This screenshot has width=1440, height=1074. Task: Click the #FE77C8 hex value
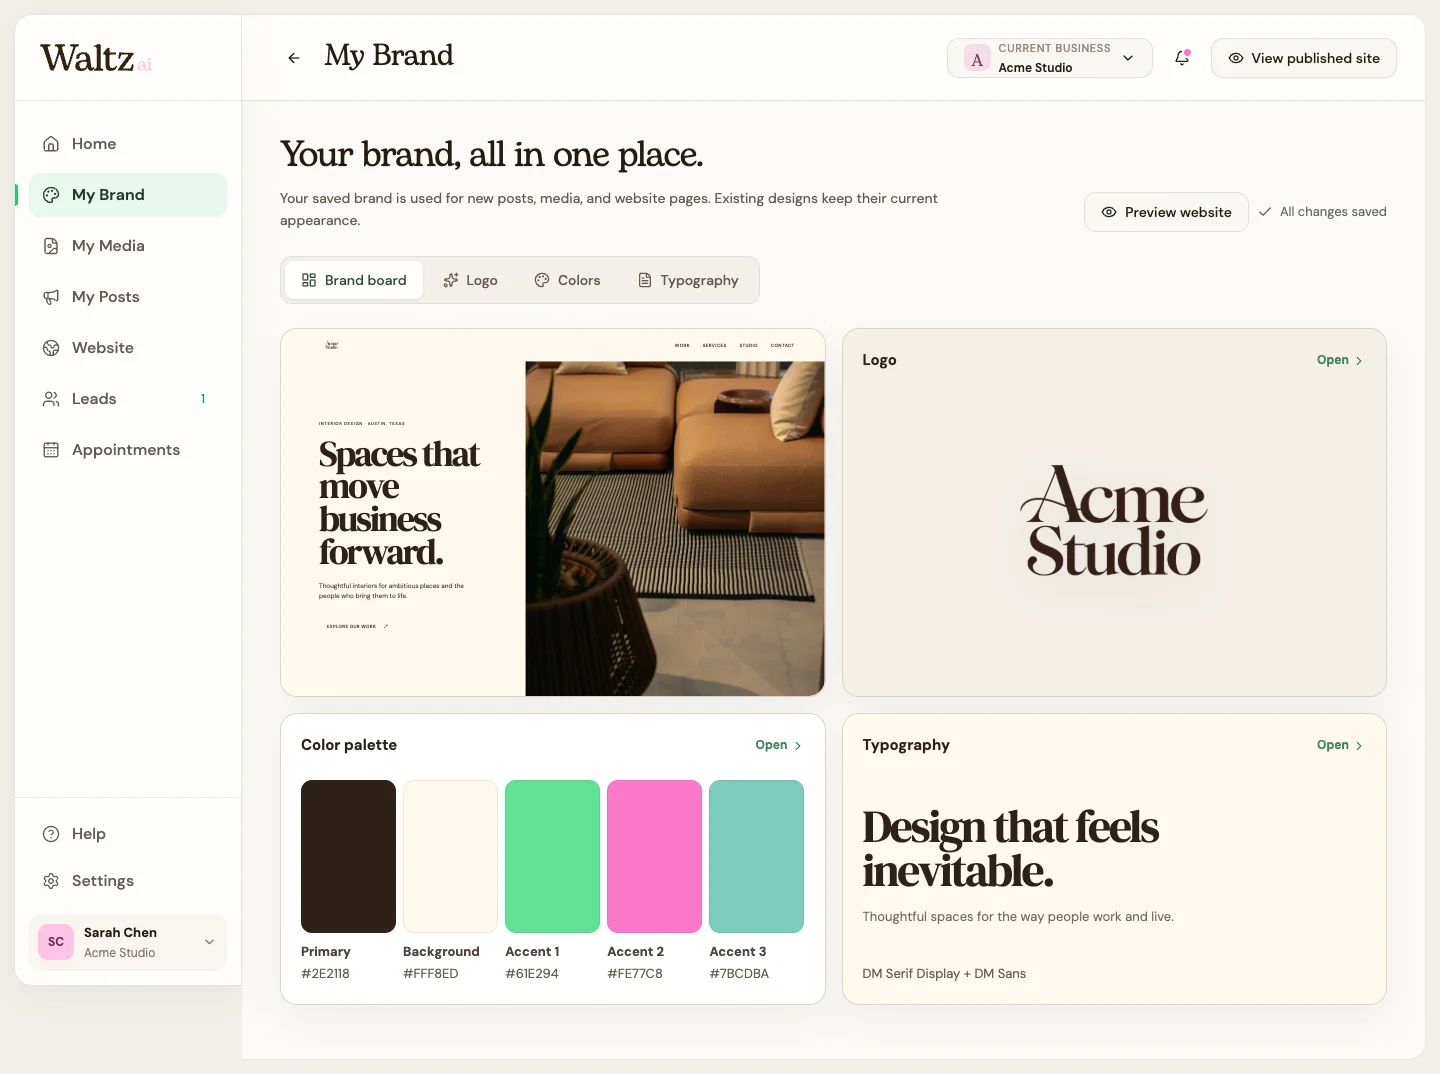(x=635, y=974)
